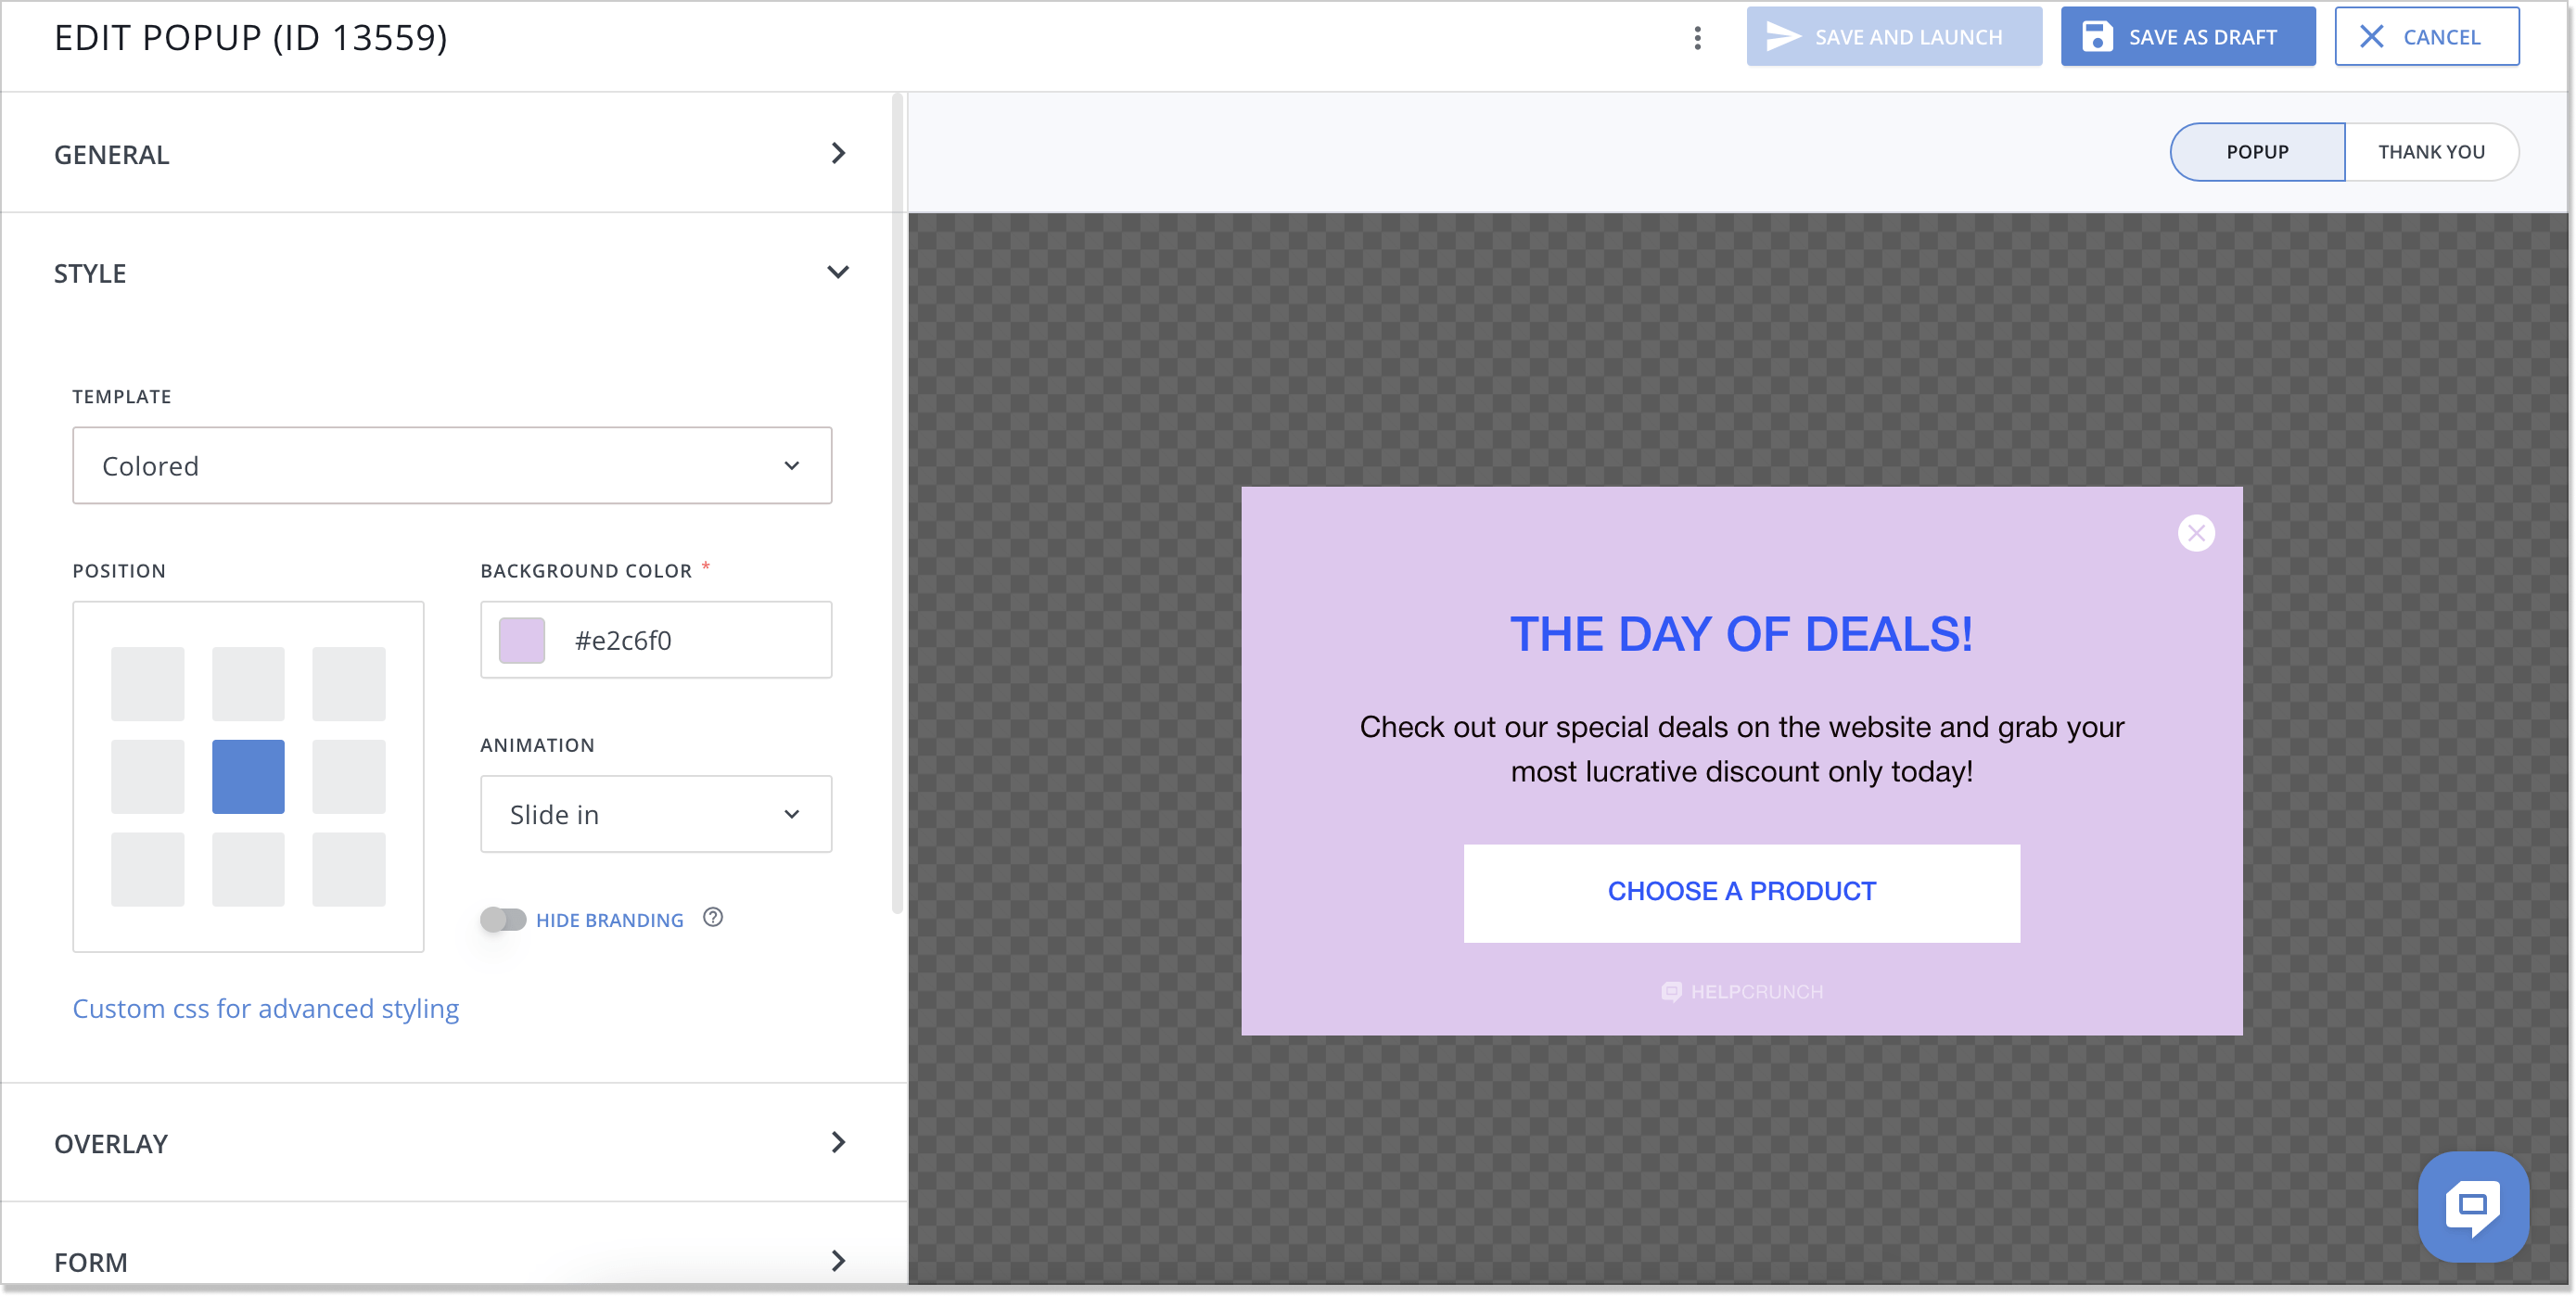
Task: Click Save as Draft button
Action: tap(2187, 37)
